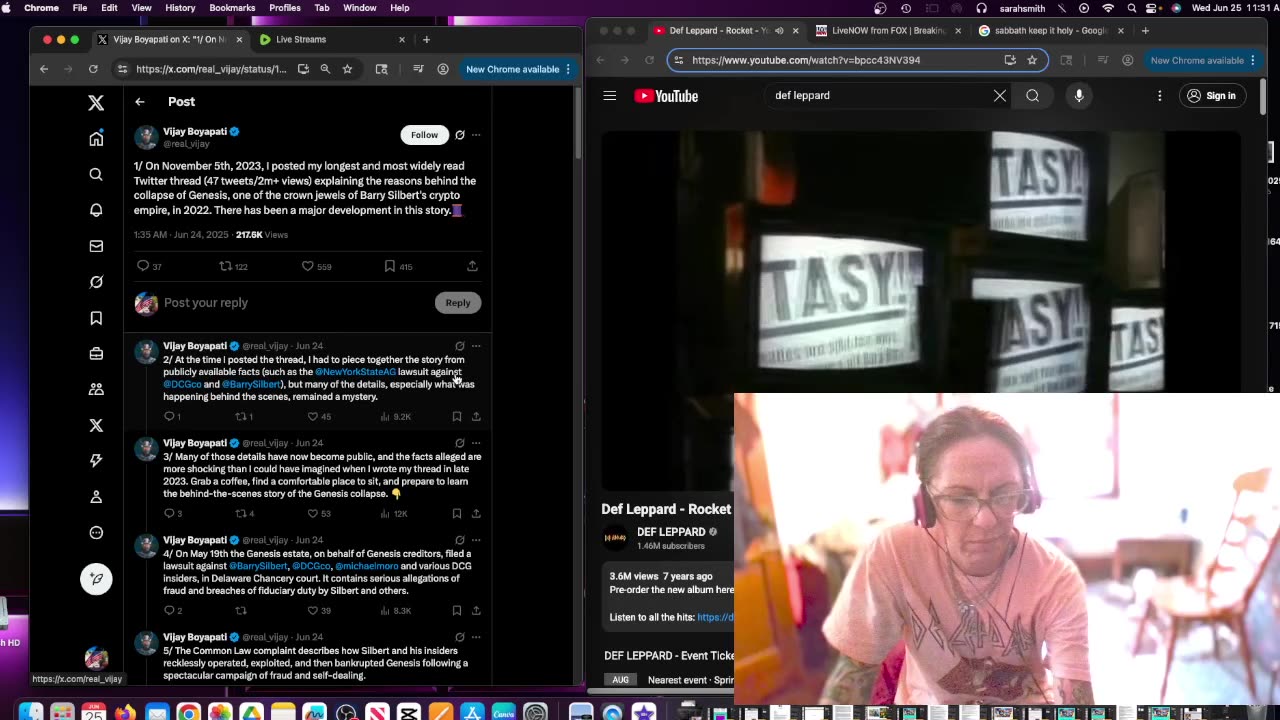Open Grok from the X sidebar
The image size is (1280, 720).
point(96,282)
